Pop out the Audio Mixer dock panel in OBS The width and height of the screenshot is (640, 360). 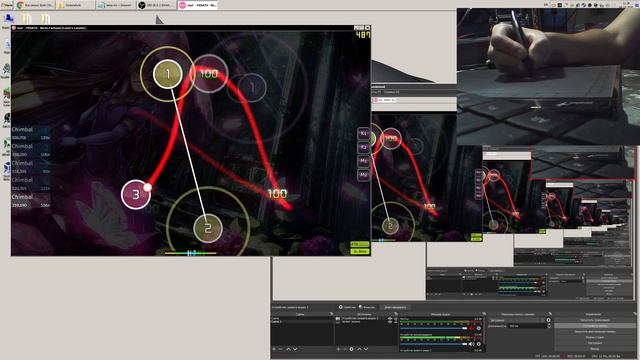coord(484,313)
